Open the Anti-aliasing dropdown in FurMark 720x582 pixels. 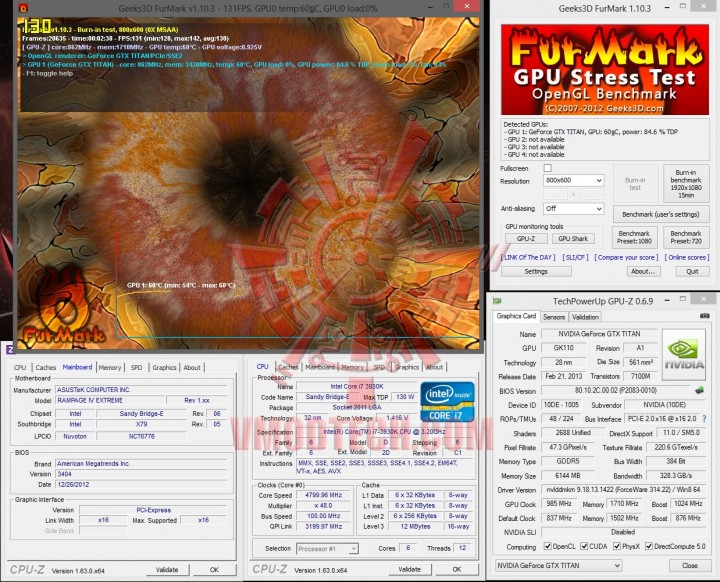(574, 209)
